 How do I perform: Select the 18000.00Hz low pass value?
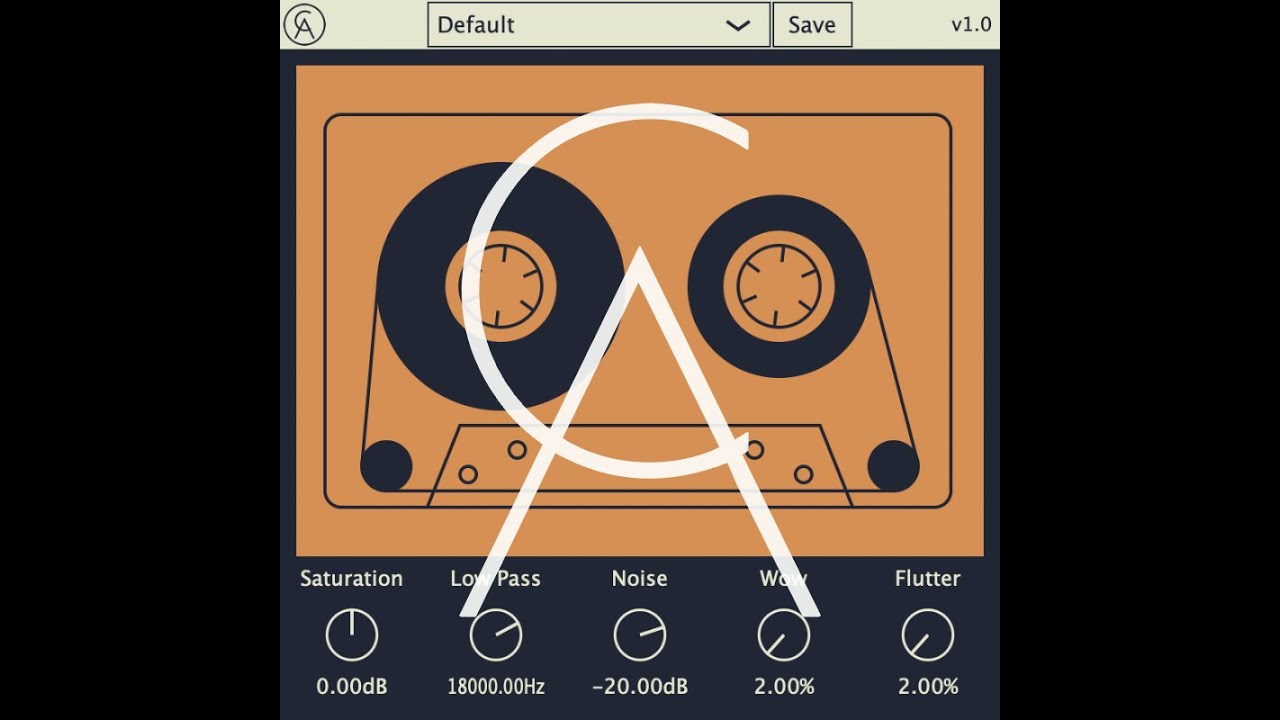point(496,687)
